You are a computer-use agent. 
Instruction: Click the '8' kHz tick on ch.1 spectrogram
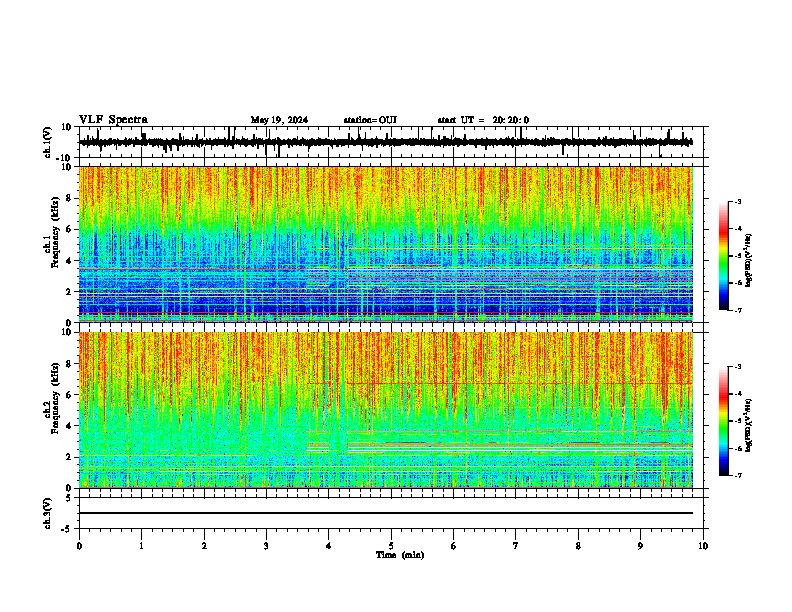pos(69,198)
